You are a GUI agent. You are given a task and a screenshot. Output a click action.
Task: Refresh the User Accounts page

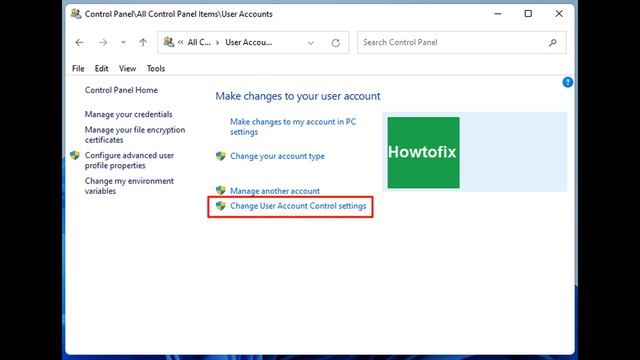point(336,43)
